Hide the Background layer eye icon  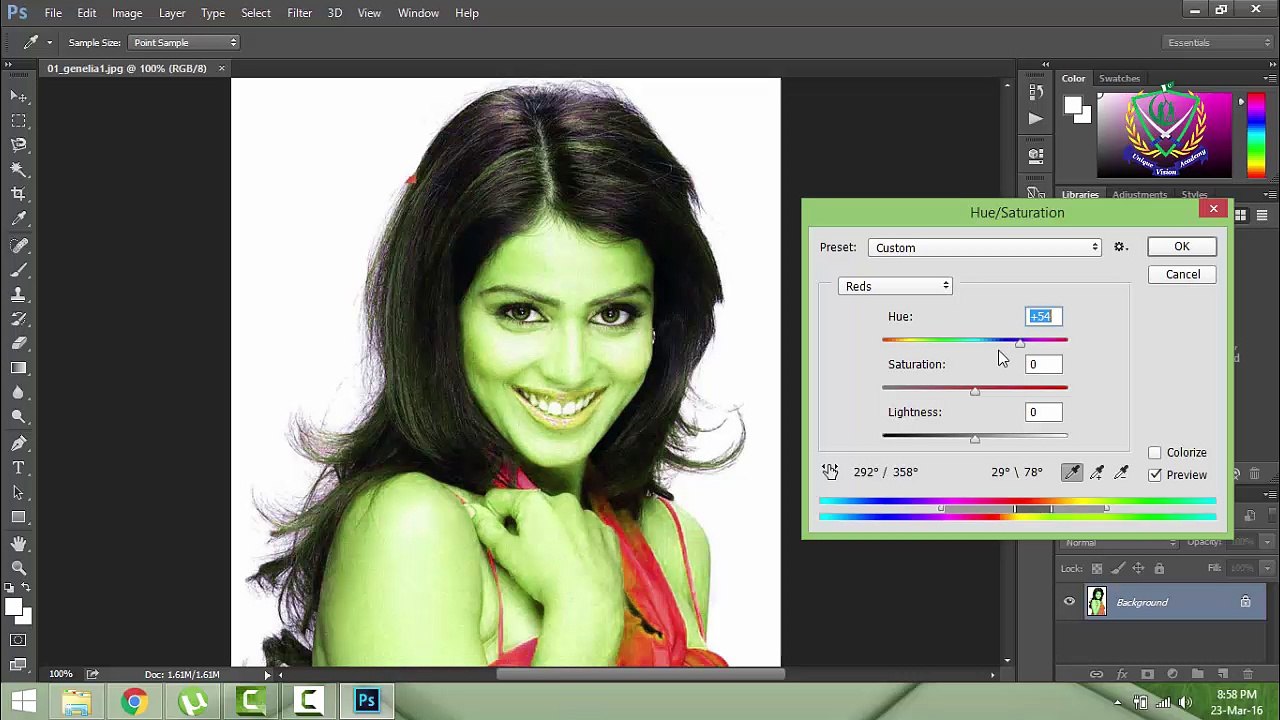(1069, 602)
